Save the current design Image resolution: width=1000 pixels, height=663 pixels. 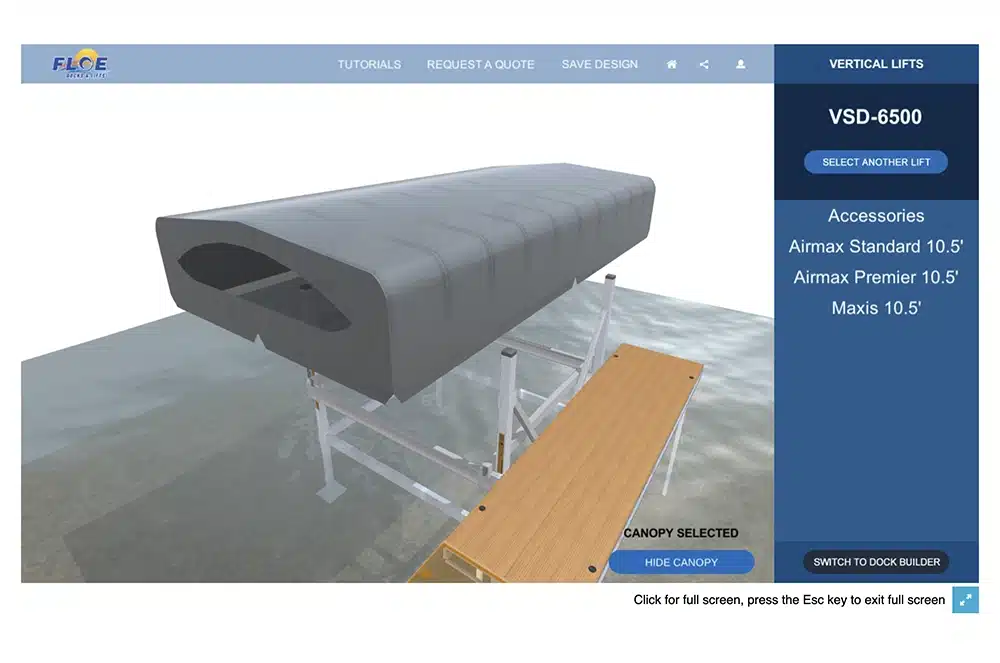click(x=599, y=64)
